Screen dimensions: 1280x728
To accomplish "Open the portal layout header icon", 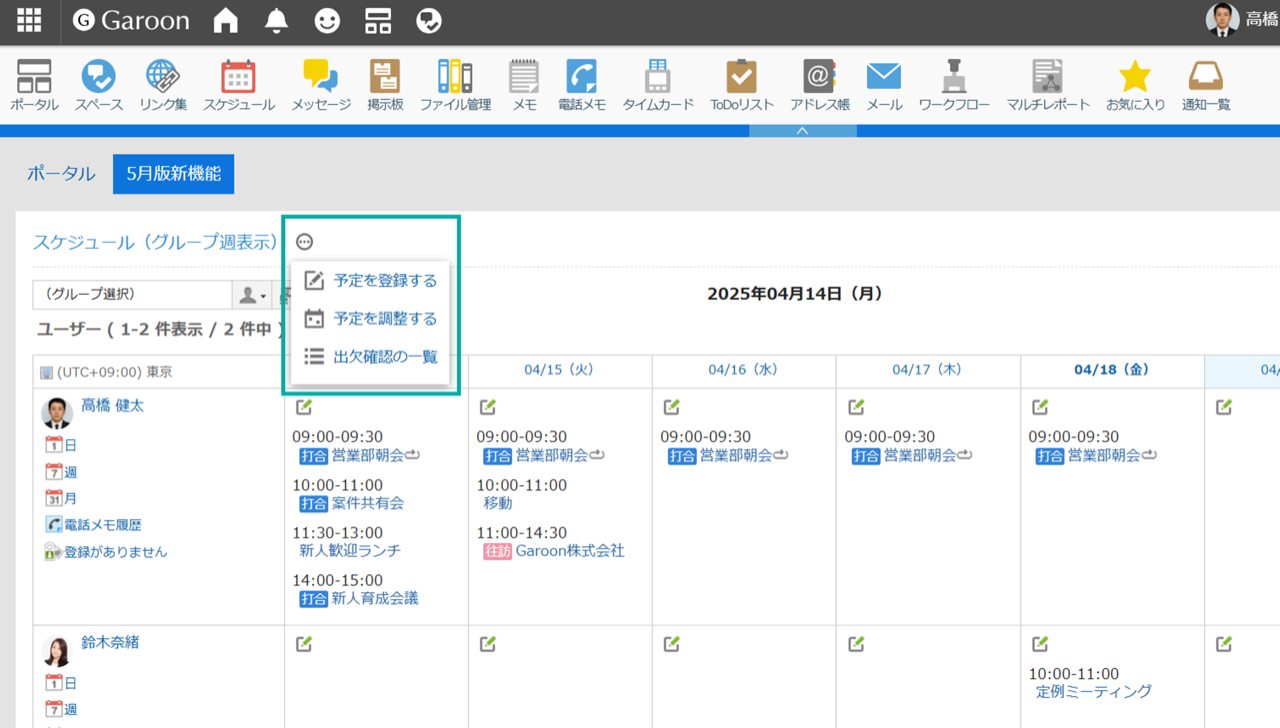I will pos(378,20).
